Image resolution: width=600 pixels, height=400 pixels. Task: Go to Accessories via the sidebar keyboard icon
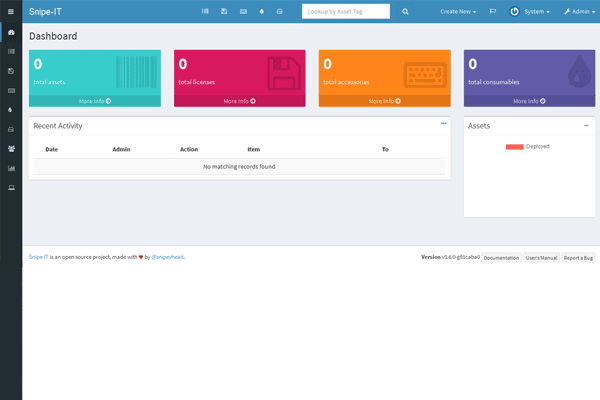[x=11, y=90]
